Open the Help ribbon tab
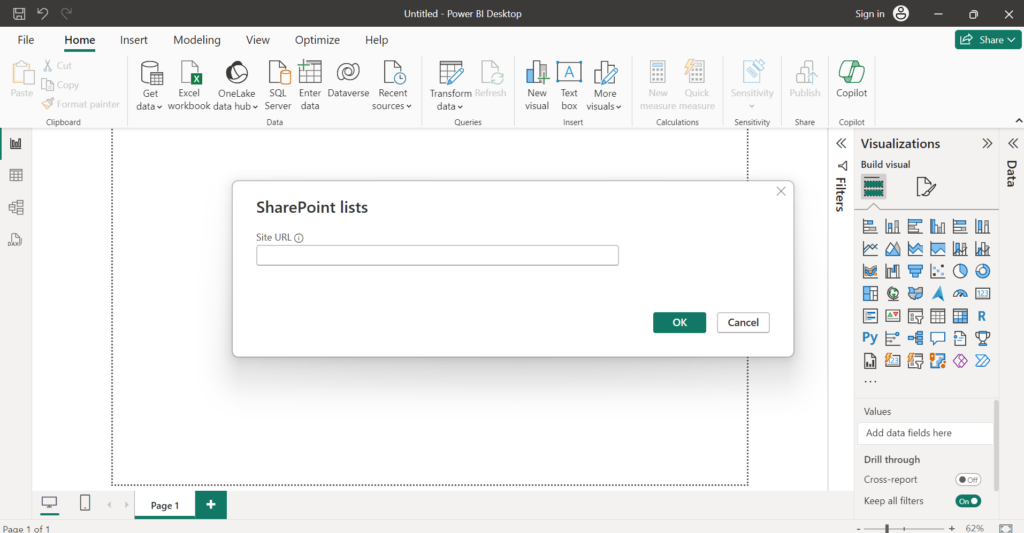The image size is (1024, 533). tap(376, 40)
